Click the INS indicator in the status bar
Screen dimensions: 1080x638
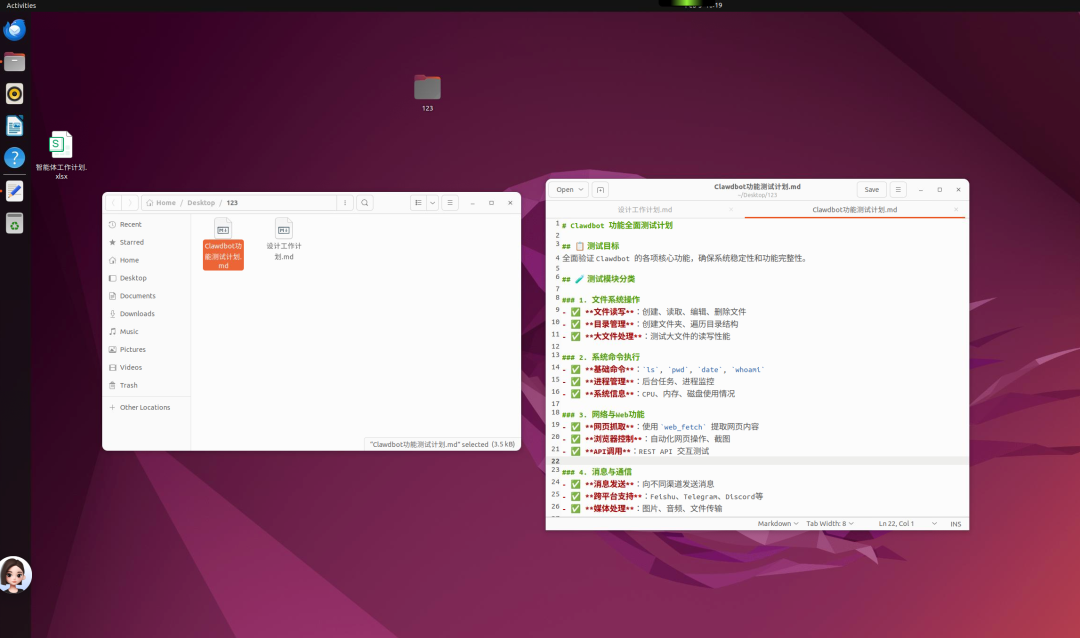(x=955, y=524)
